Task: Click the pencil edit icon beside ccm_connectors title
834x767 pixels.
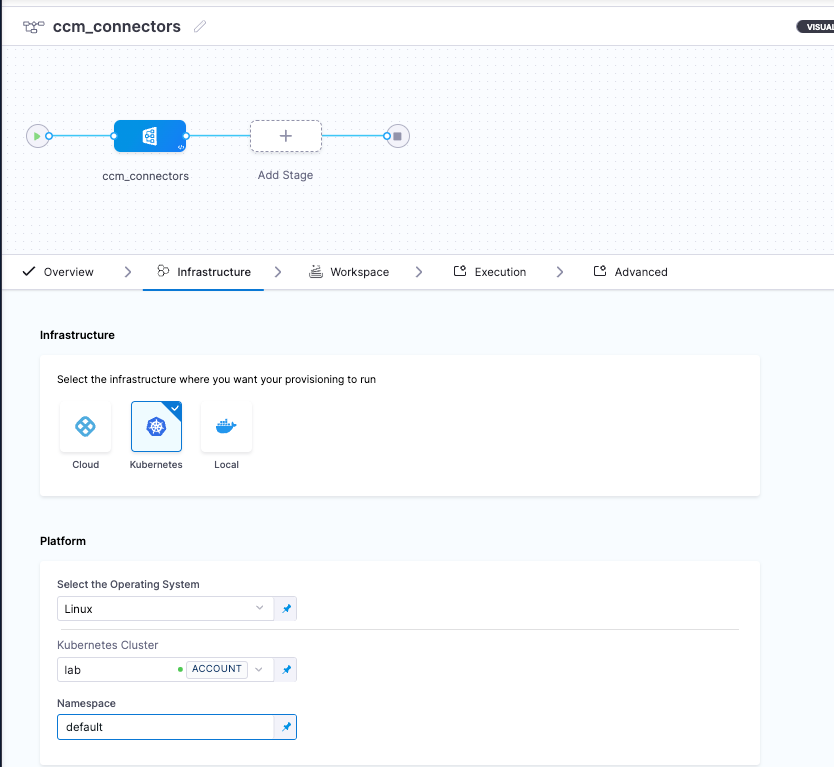Action: pyautogui.click(x=200, y=27)
